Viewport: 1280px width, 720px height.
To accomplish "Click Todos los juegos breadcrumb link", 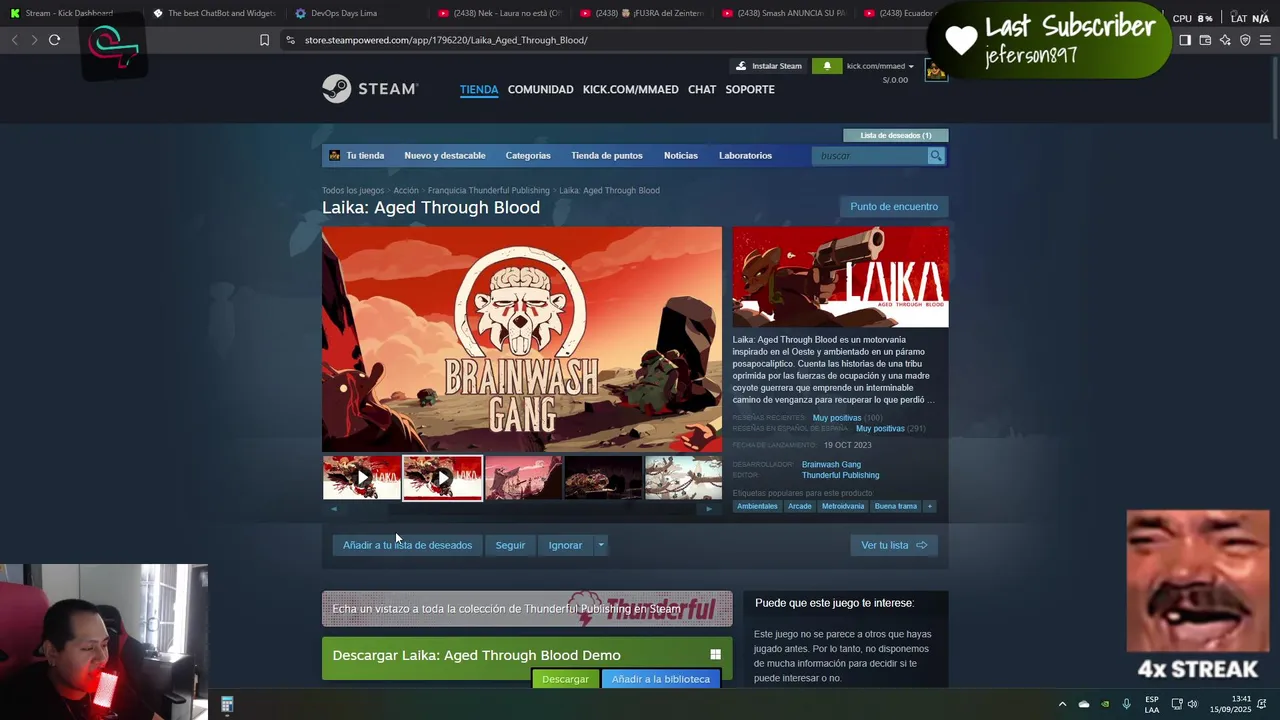I will click(x=353, y=190).
